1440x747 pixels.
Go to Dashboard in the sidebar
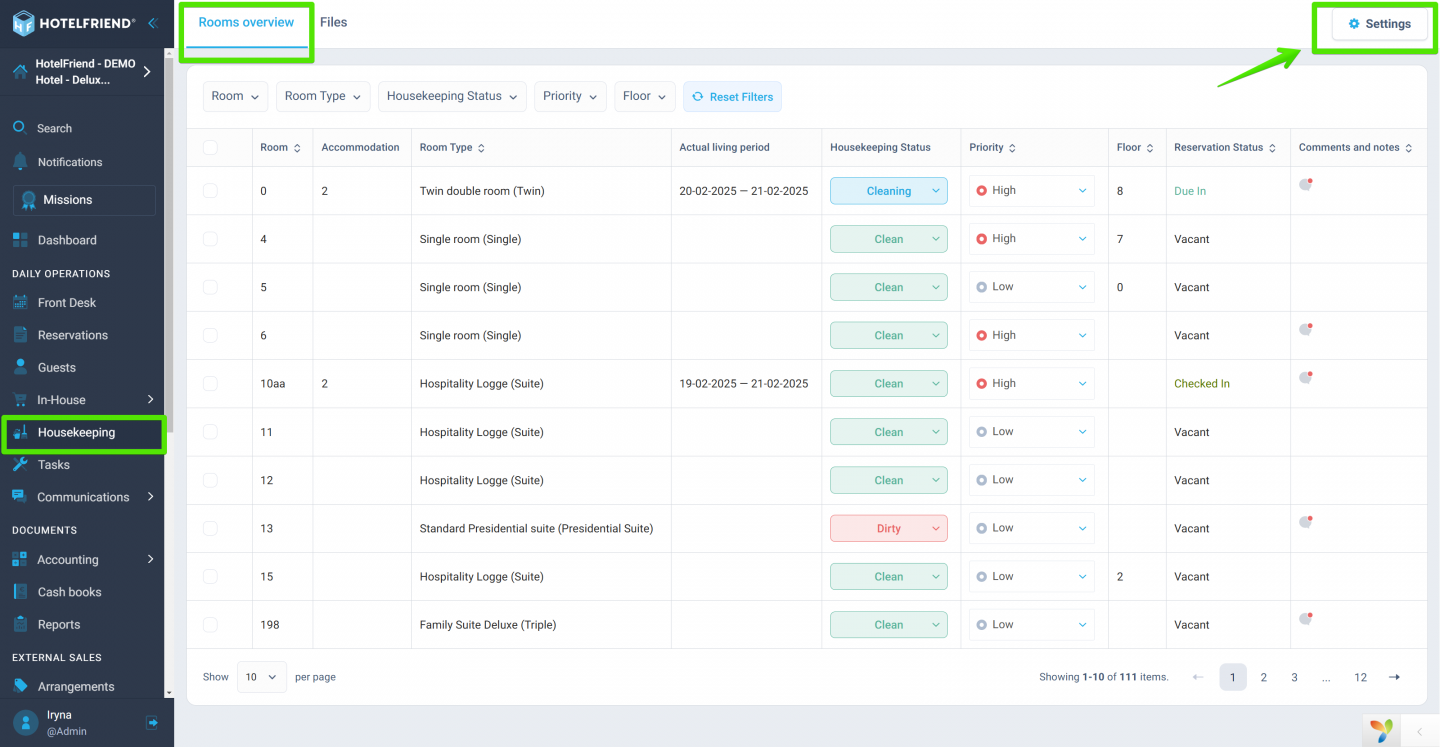(67, 240)
